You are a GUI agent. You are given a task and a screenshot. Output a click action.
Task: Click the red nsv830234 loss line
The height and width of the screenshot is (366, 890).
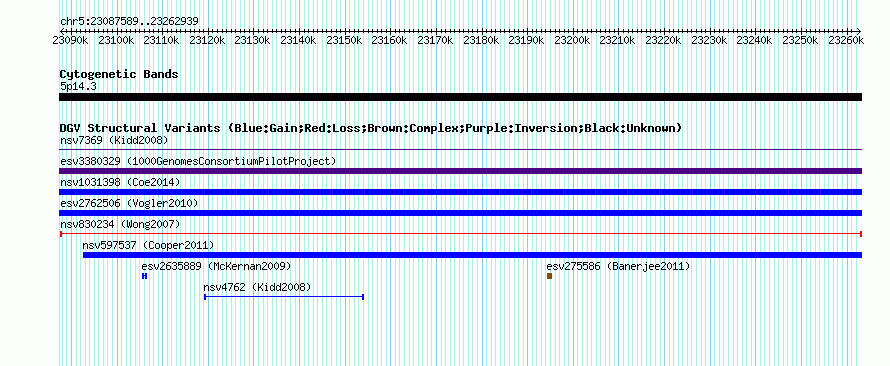(x=460, y=234)
